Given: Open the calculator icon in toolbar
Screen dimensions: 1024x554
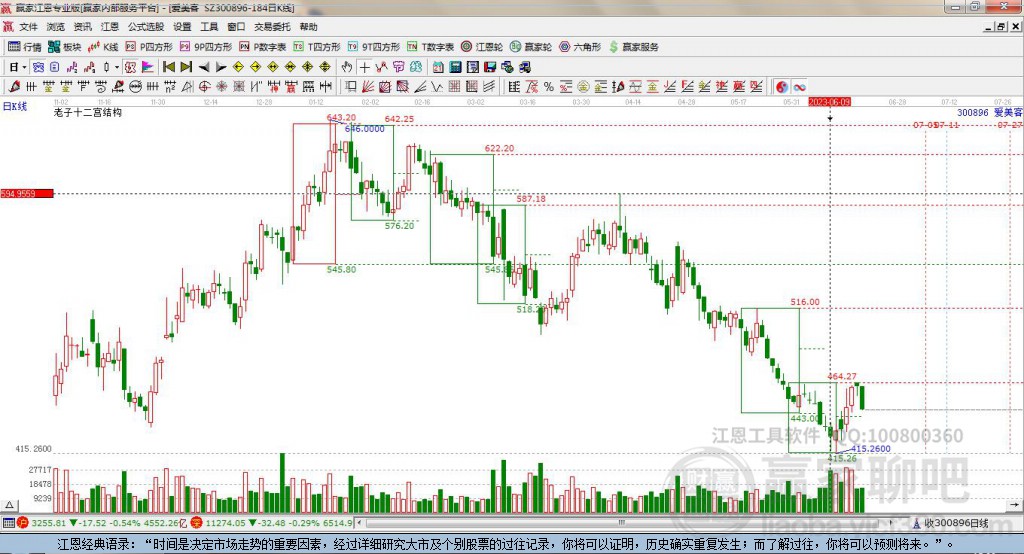Looking at the screenshot, I should coord(455,67).
